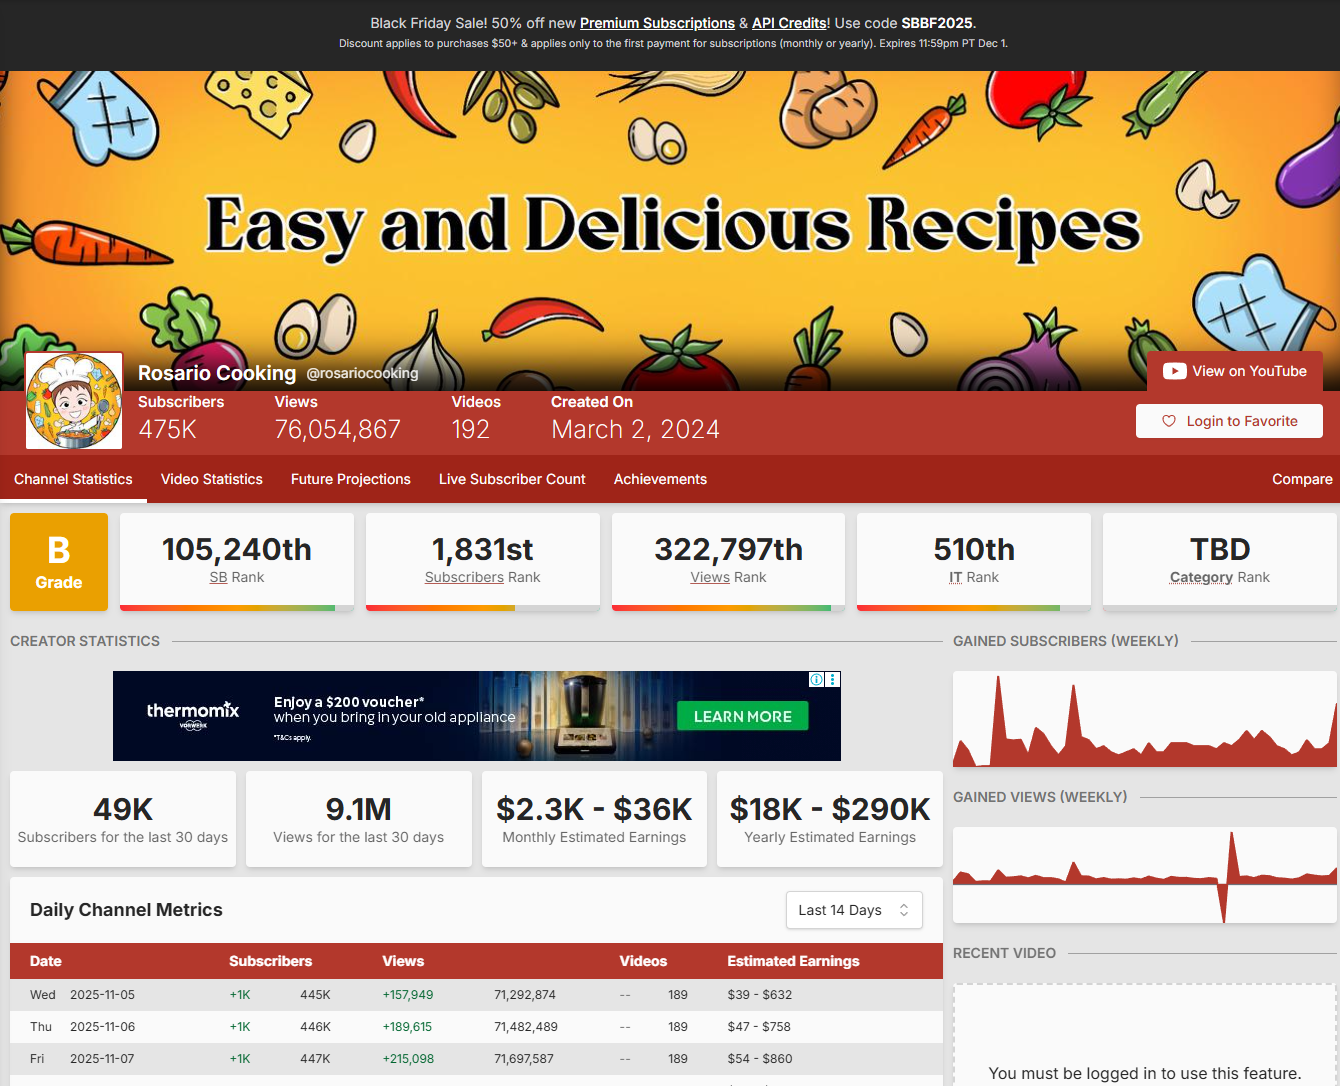
Task: Click the SB Rank 105,240th card
Action: 237,560
